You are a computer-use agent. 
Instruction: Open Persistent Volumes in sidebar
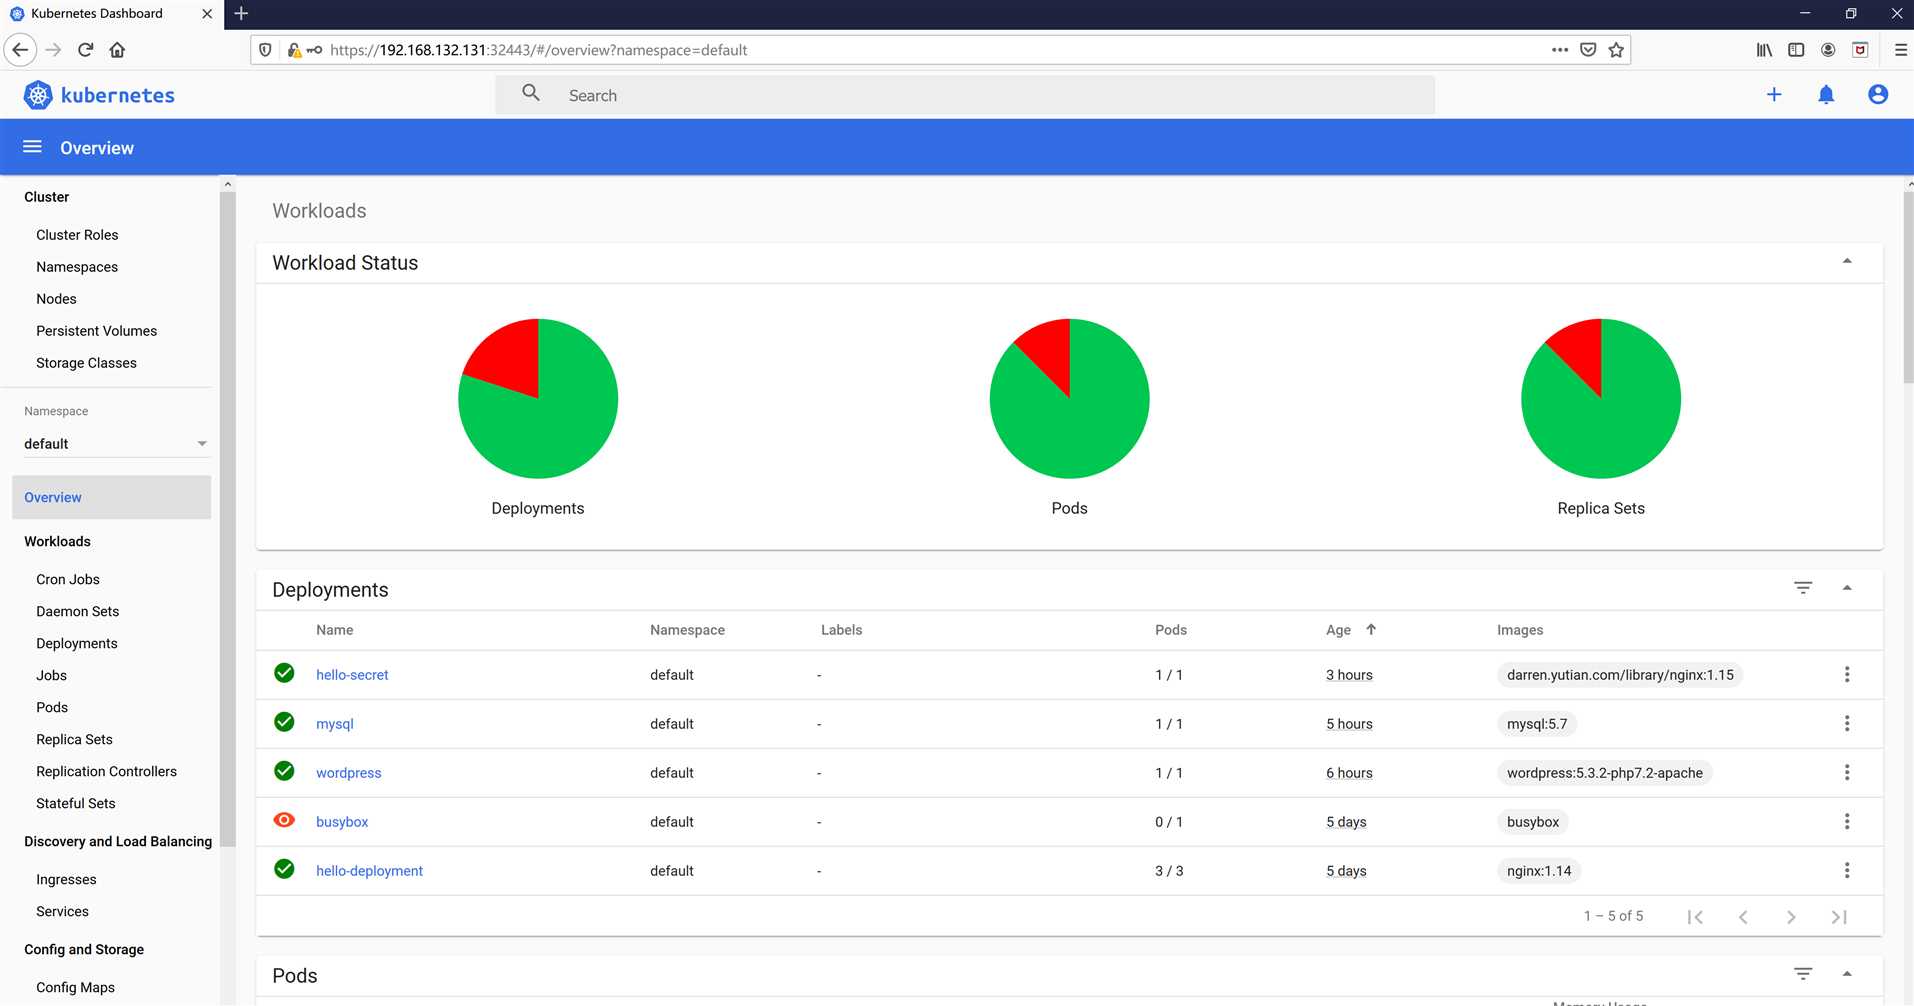96,331
